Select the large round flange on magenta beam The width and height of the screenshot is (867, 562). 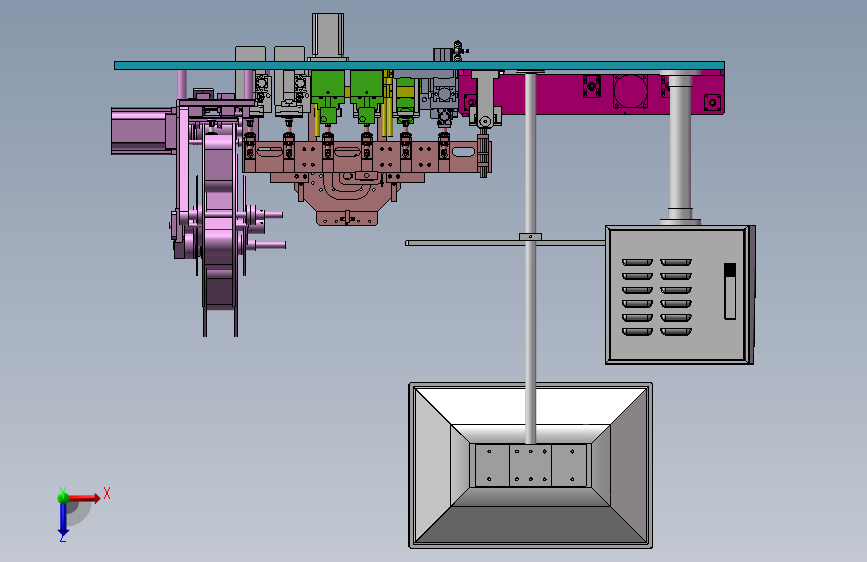click(x=630, y=91)
